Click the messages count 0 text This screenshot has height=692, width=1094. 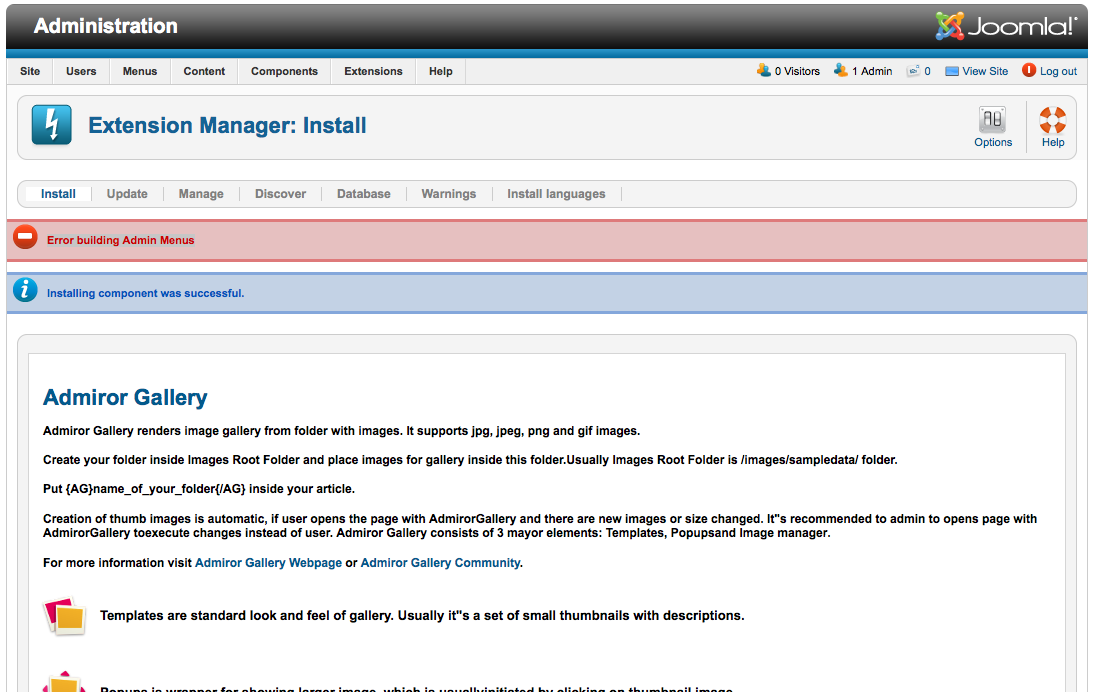(927, 71)
